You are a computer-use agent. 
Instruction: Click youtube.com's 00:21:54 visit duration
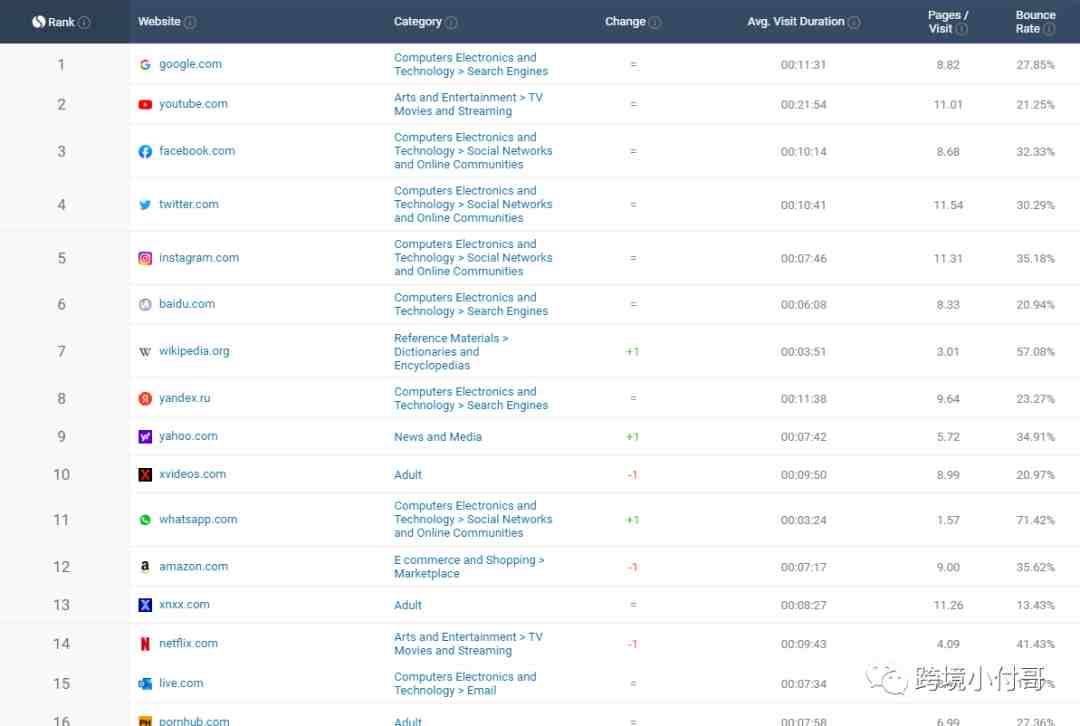coord(804,105)
